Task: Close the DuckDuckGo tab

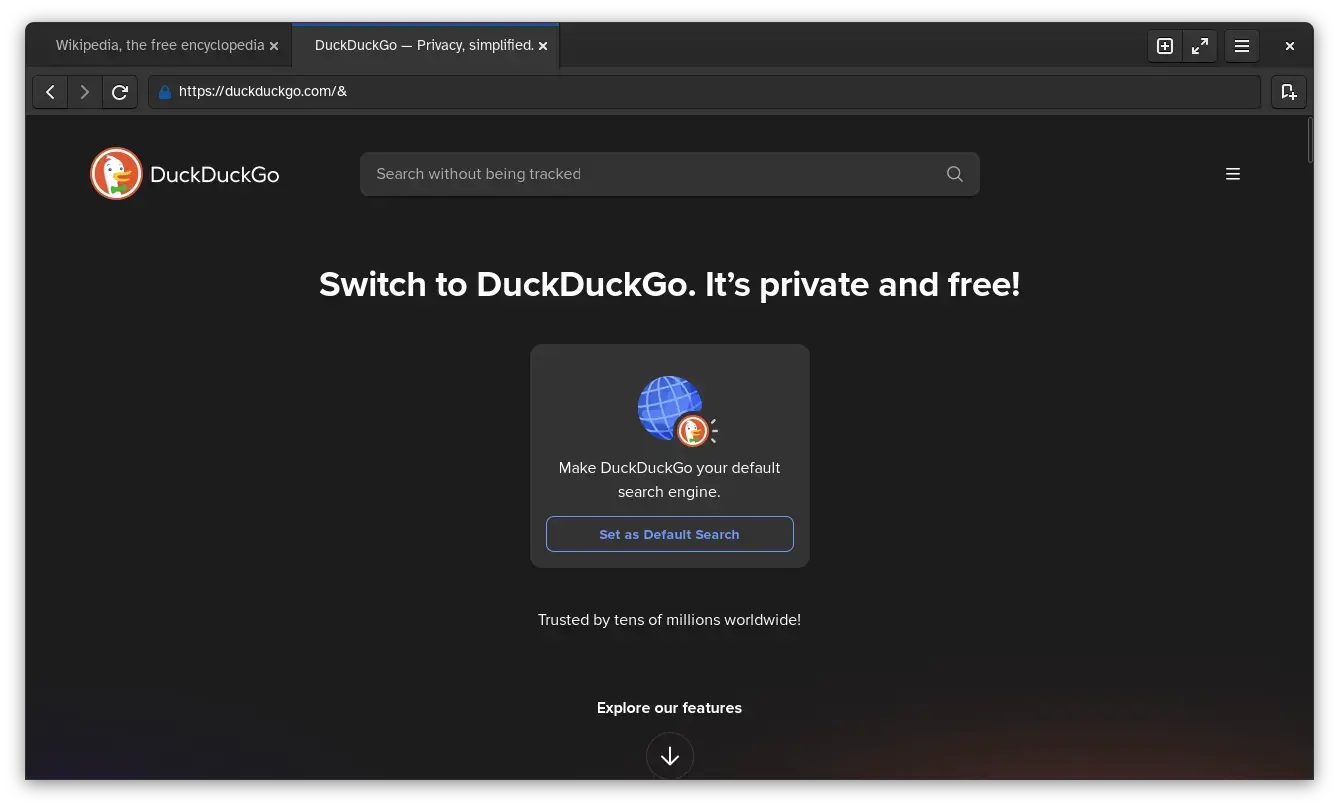Action: tap(543, 46)
